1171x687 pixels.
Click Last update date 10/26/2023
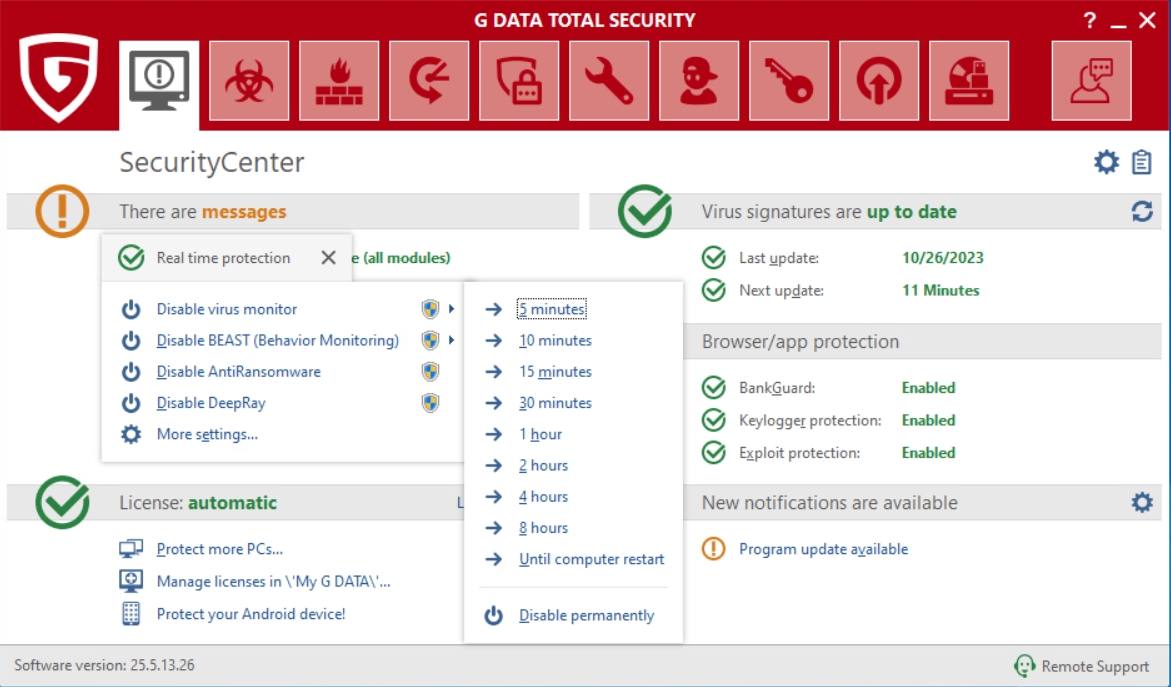(x=942, y=258)
